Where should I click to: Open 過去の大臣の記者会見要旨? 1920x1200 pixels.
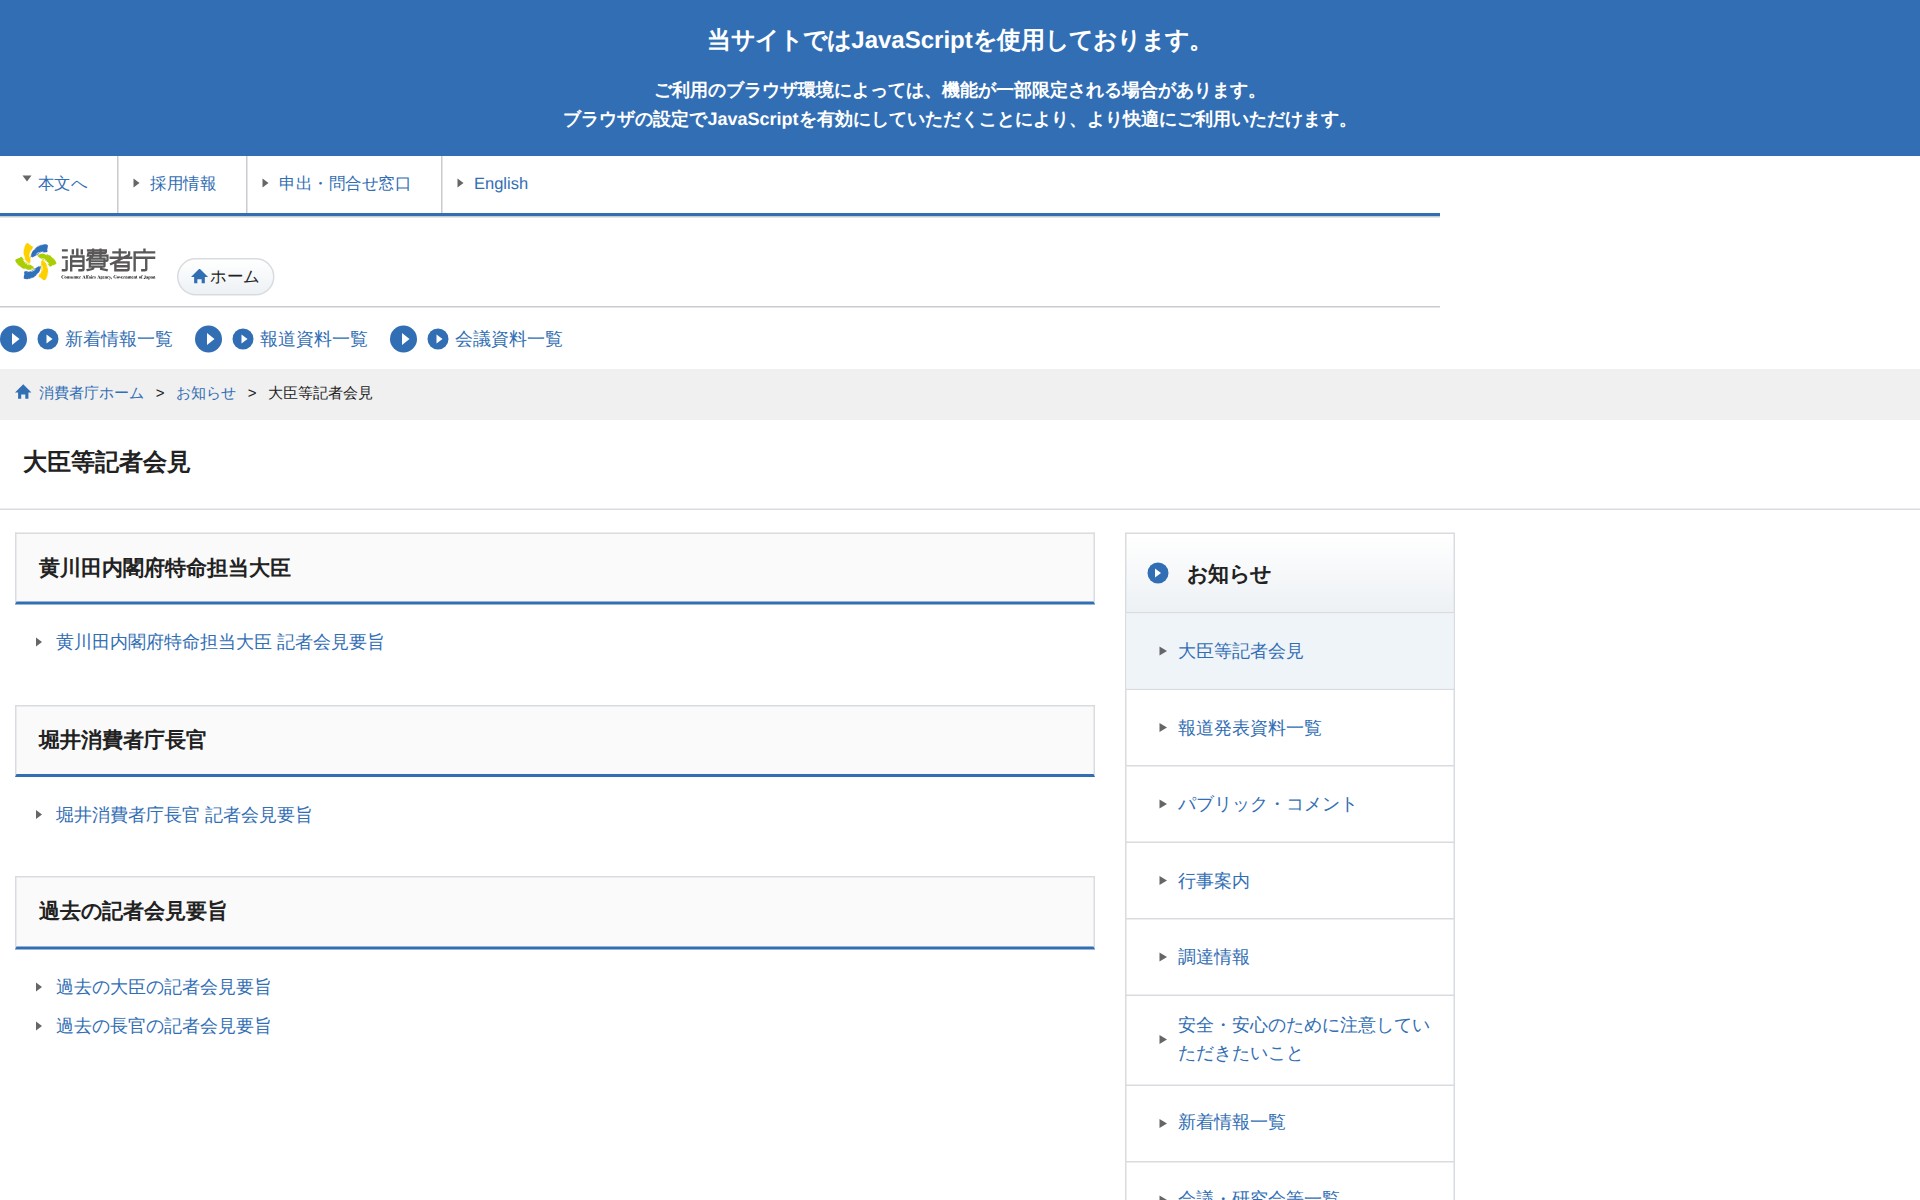coord(163,987)
